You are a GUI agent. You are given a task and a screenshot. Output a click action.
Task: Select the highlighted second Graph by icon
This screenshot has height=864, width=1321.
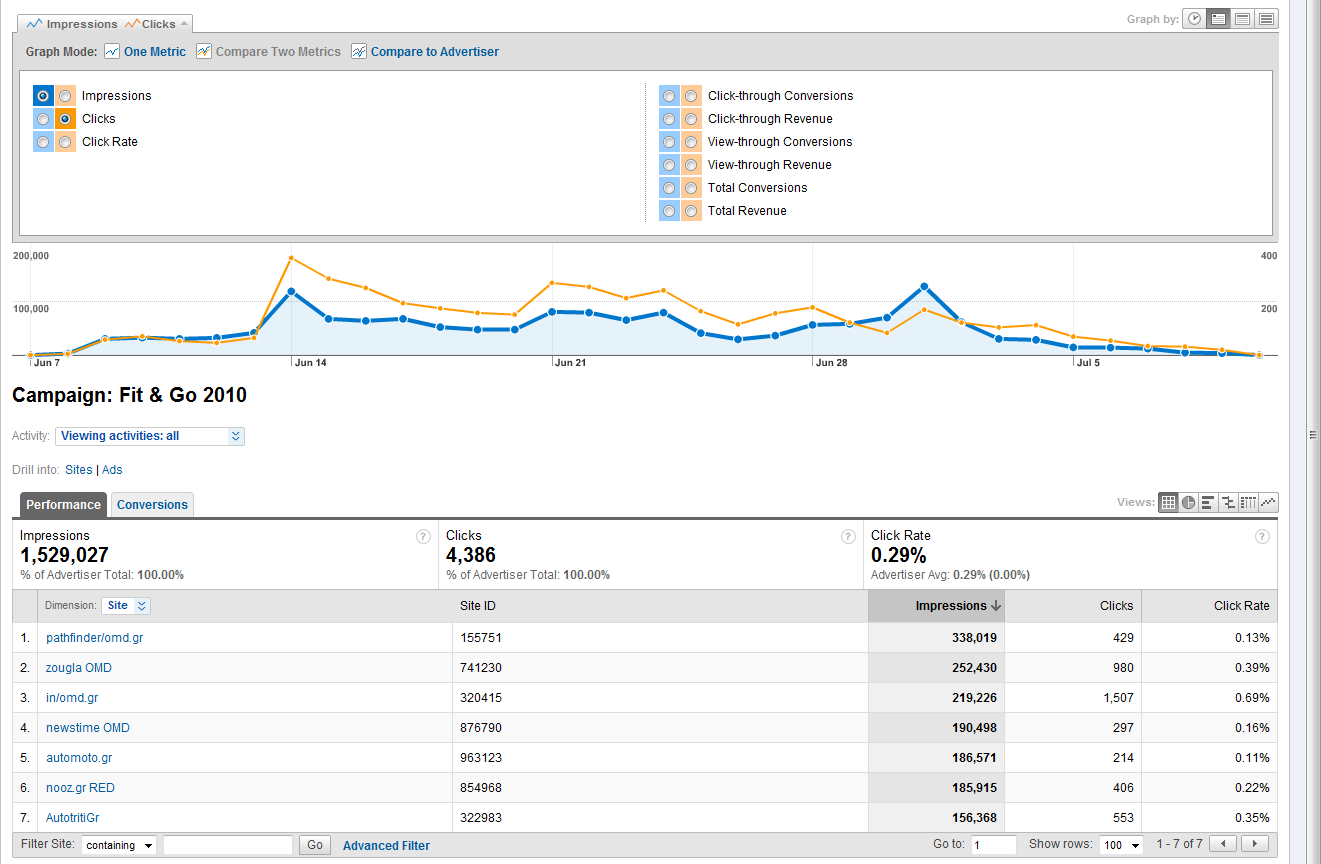coord(1218,19)
